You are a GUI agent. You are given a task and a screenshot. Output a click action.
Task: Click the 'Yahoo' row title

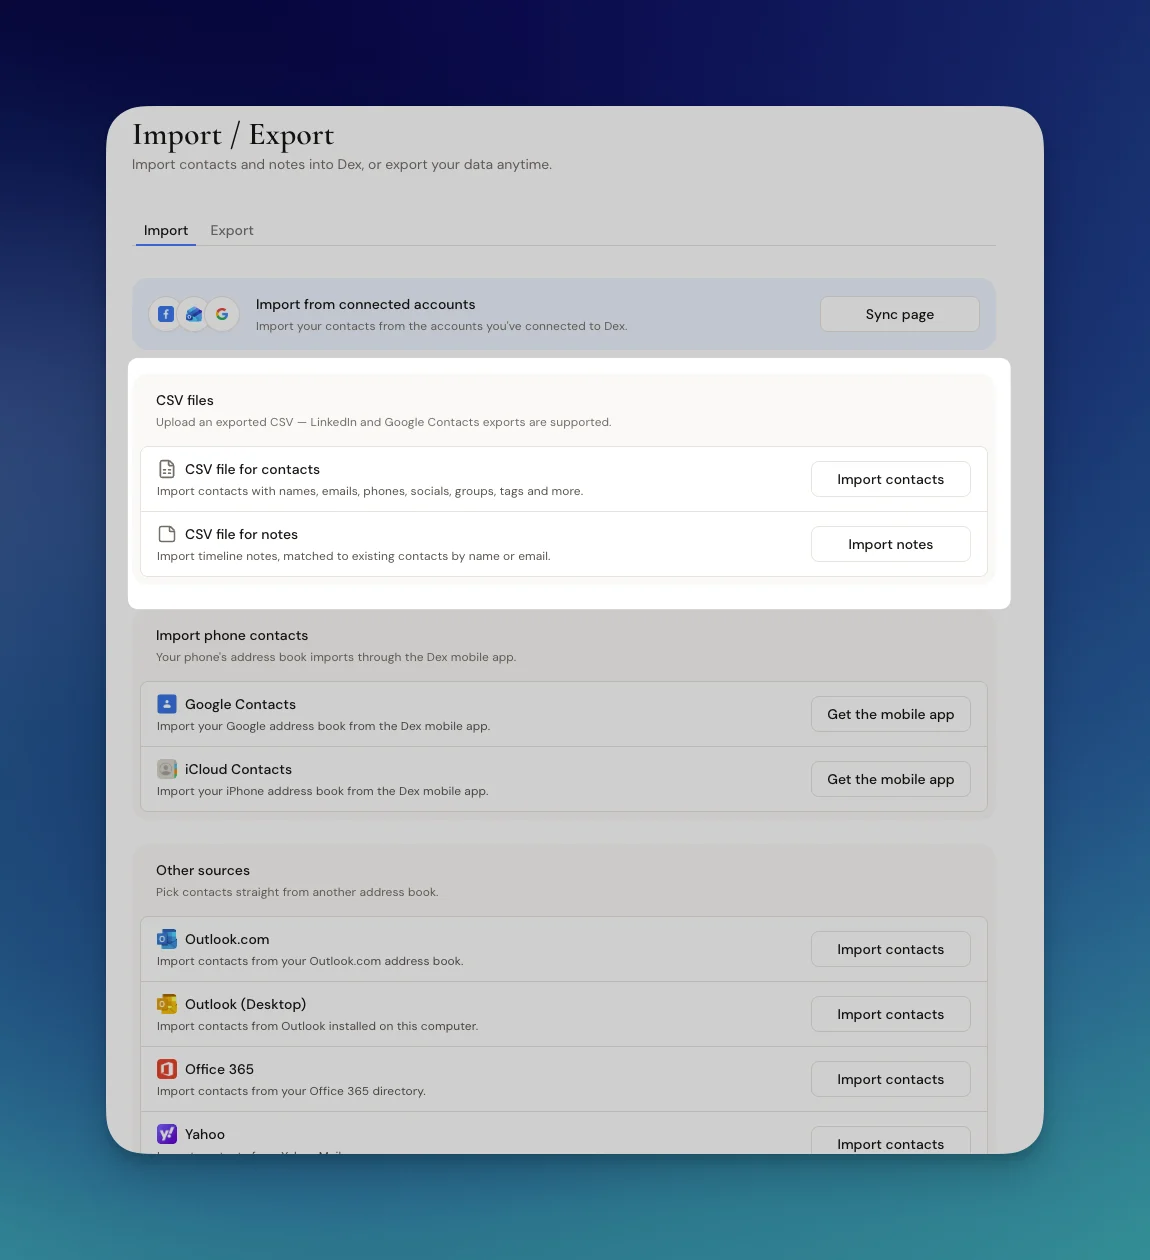pos(205,1134)
